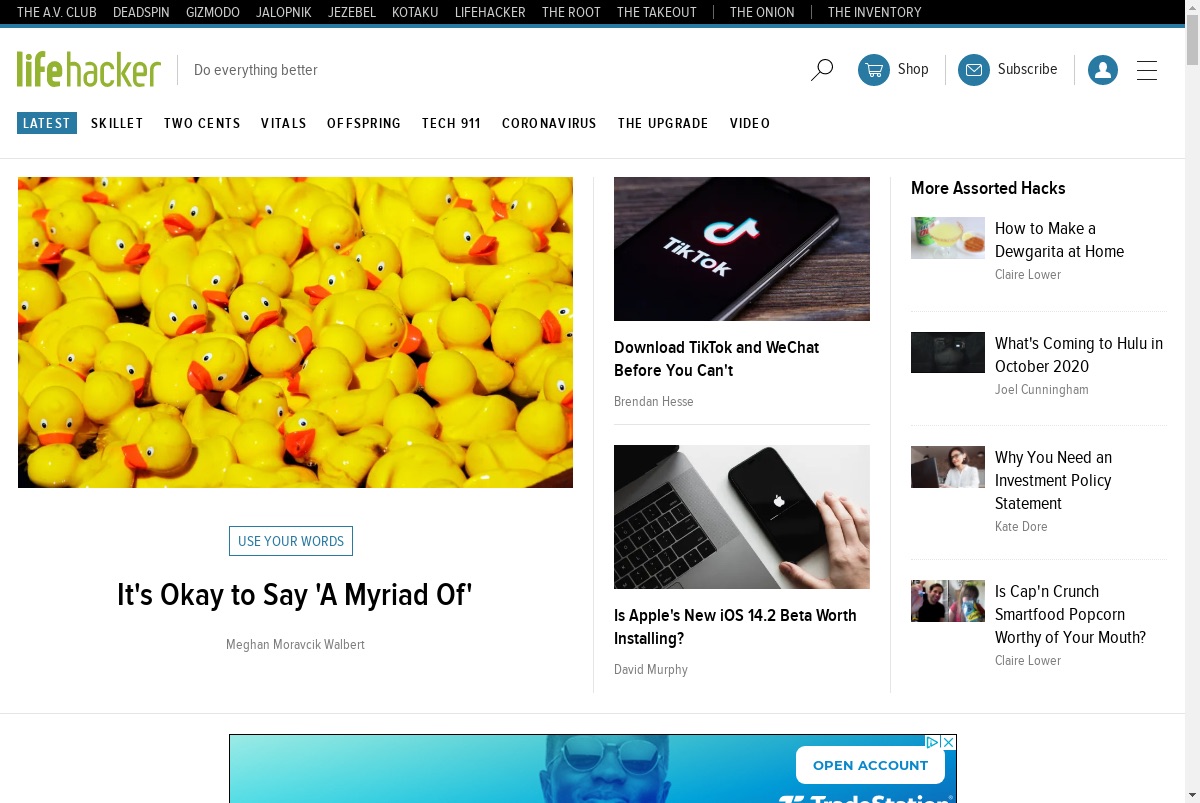Open the Two Cents section
Screen dimensions: 1200x803
point(202,123)
